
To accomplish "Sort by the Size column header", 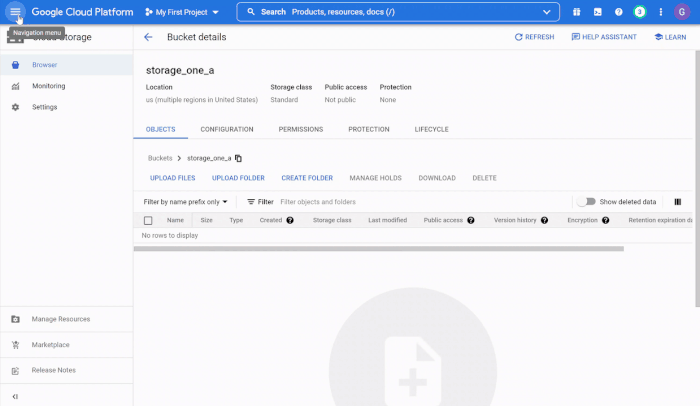I will point(206,220).
